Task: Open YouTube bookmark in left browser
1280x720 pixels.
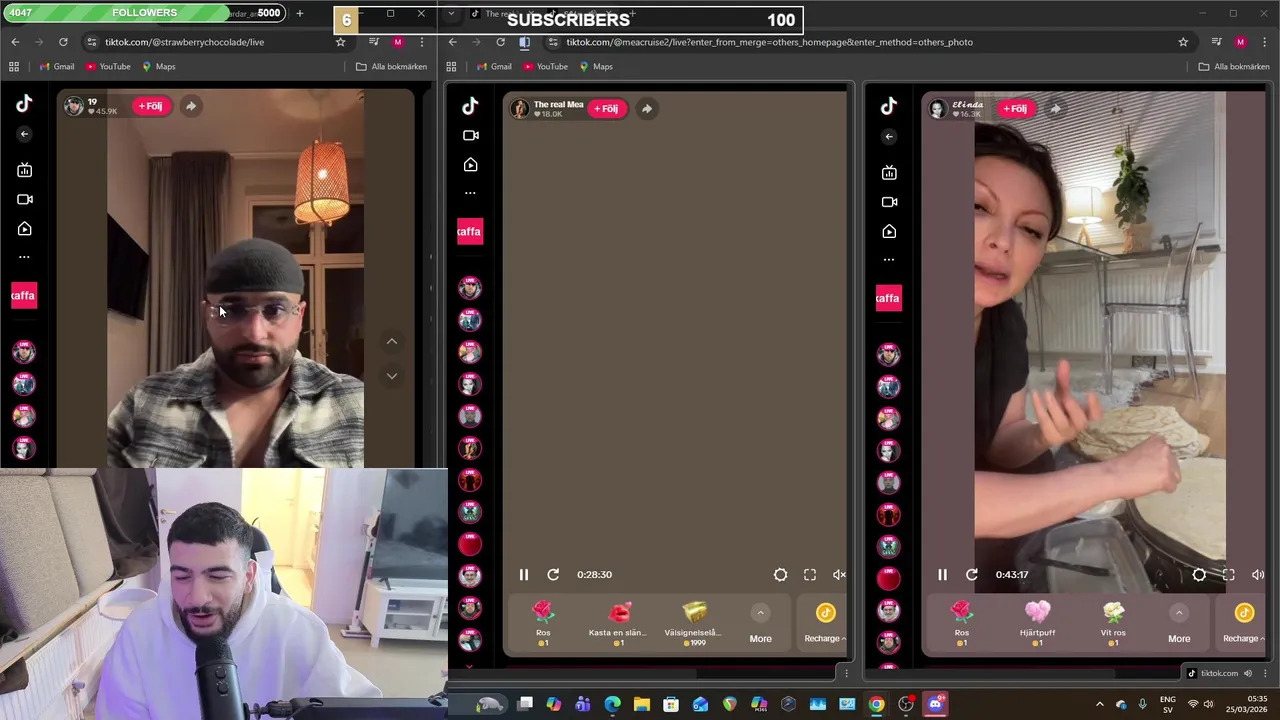Action: pos(108,66)
